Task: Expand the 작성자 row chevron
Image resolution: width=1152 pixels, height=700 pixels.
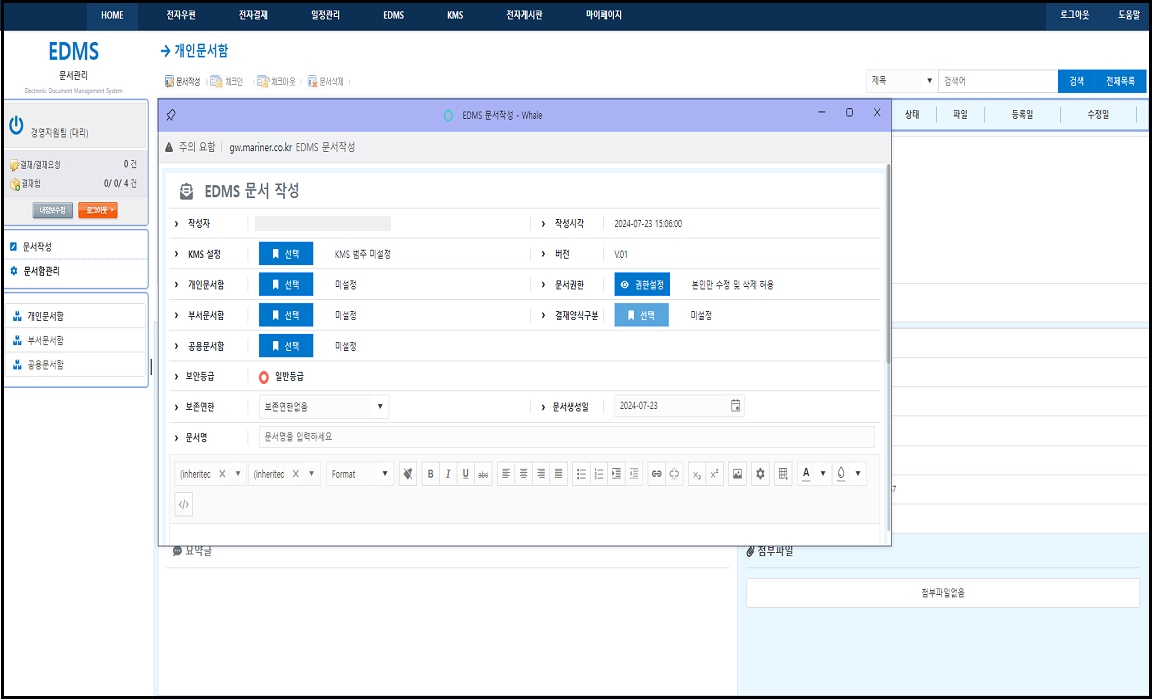Action: 176,223
